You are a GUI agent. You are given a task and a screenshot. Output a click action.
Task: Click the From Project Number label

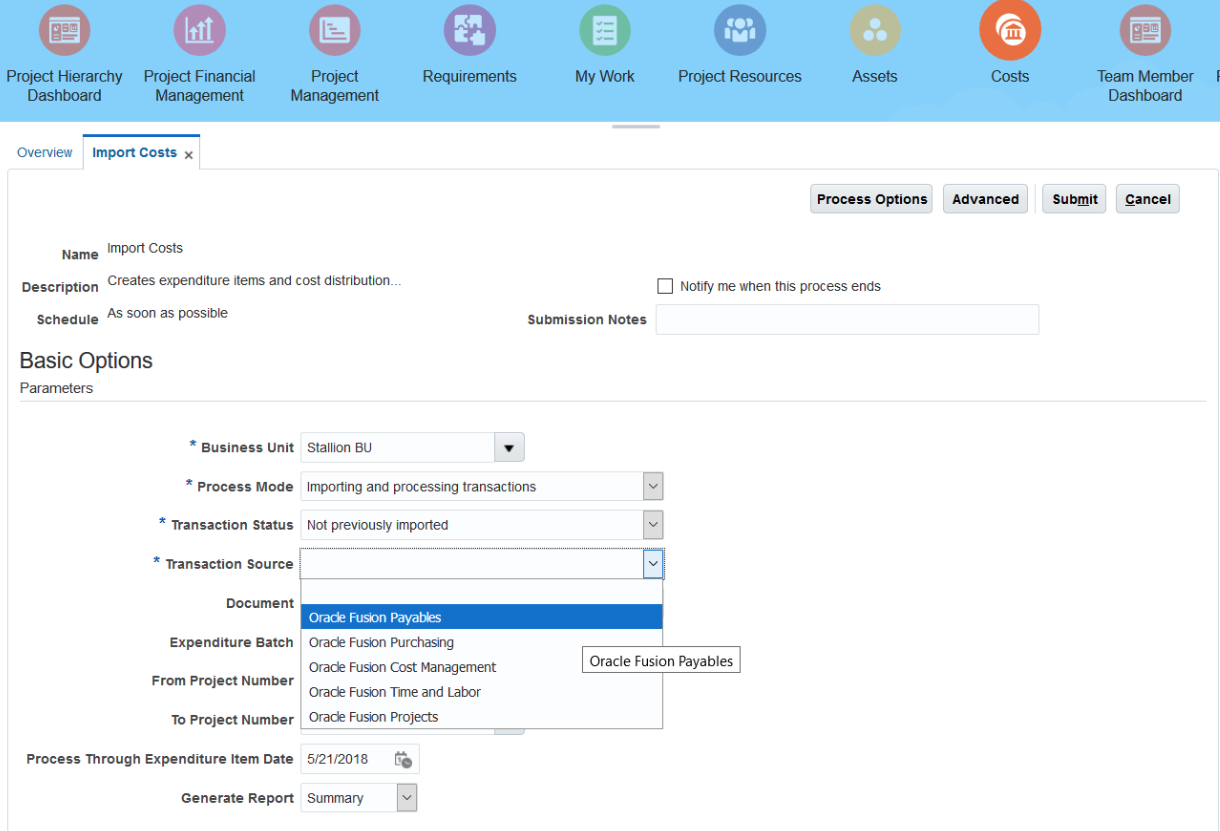[x=223, y=681]
